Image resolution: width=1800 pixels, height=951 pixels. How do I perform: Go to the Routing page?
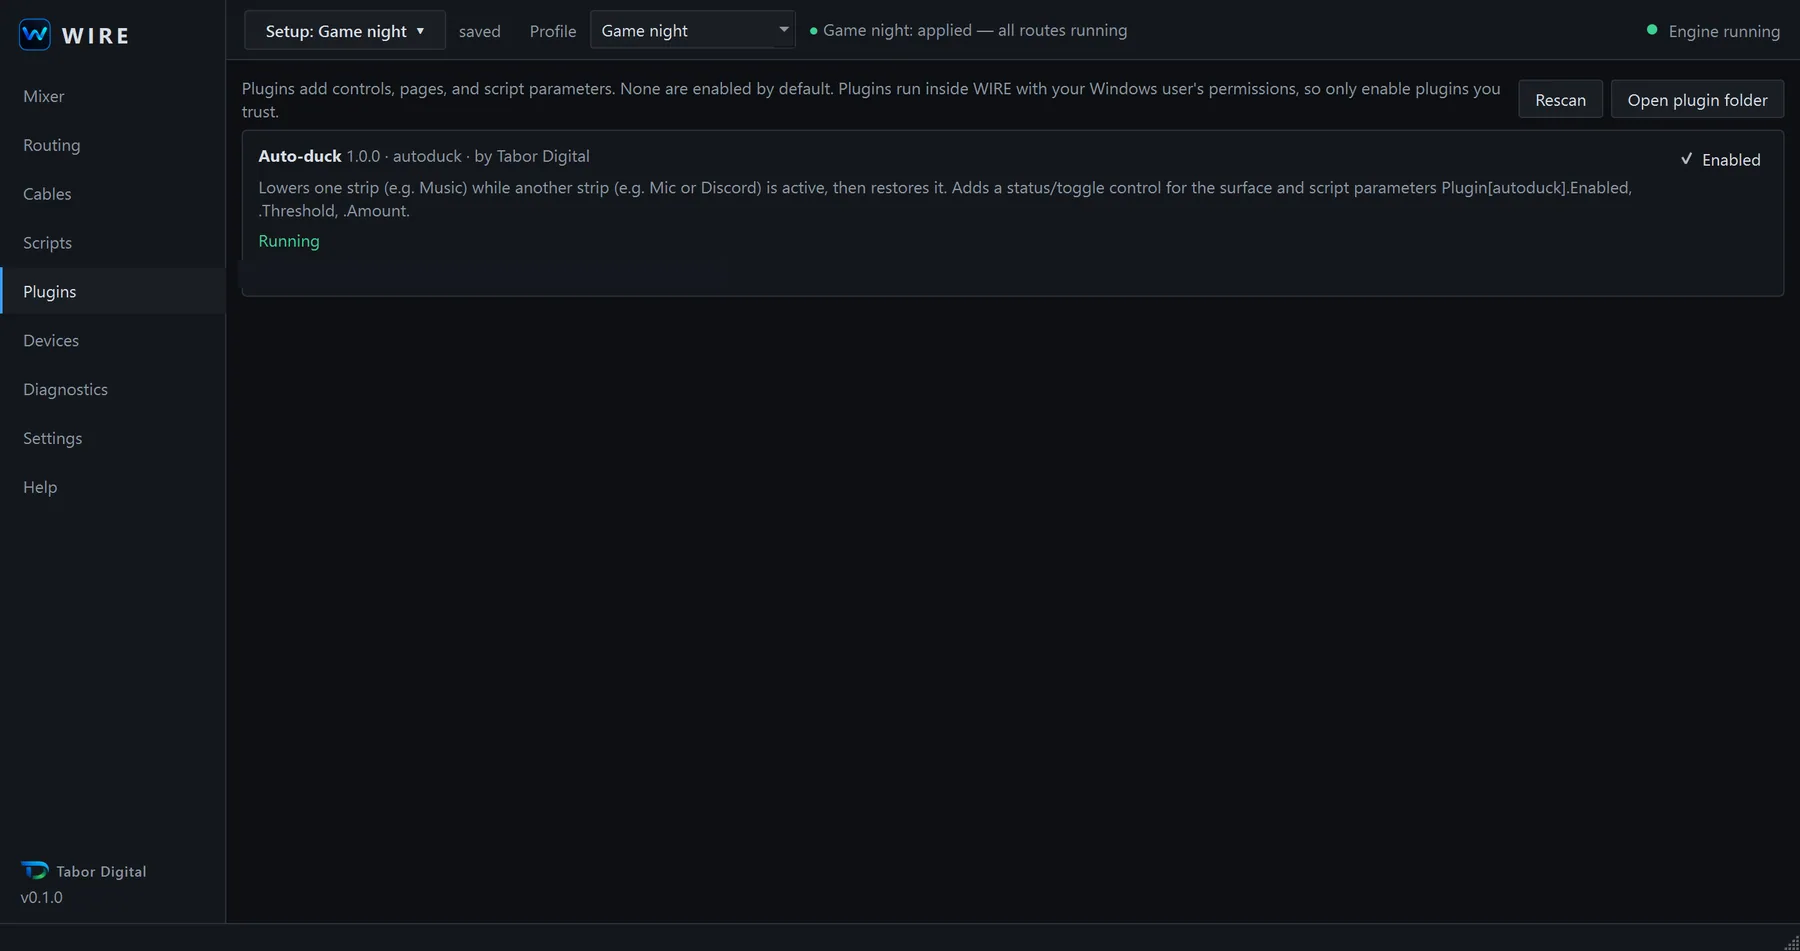tap(113, 145)
